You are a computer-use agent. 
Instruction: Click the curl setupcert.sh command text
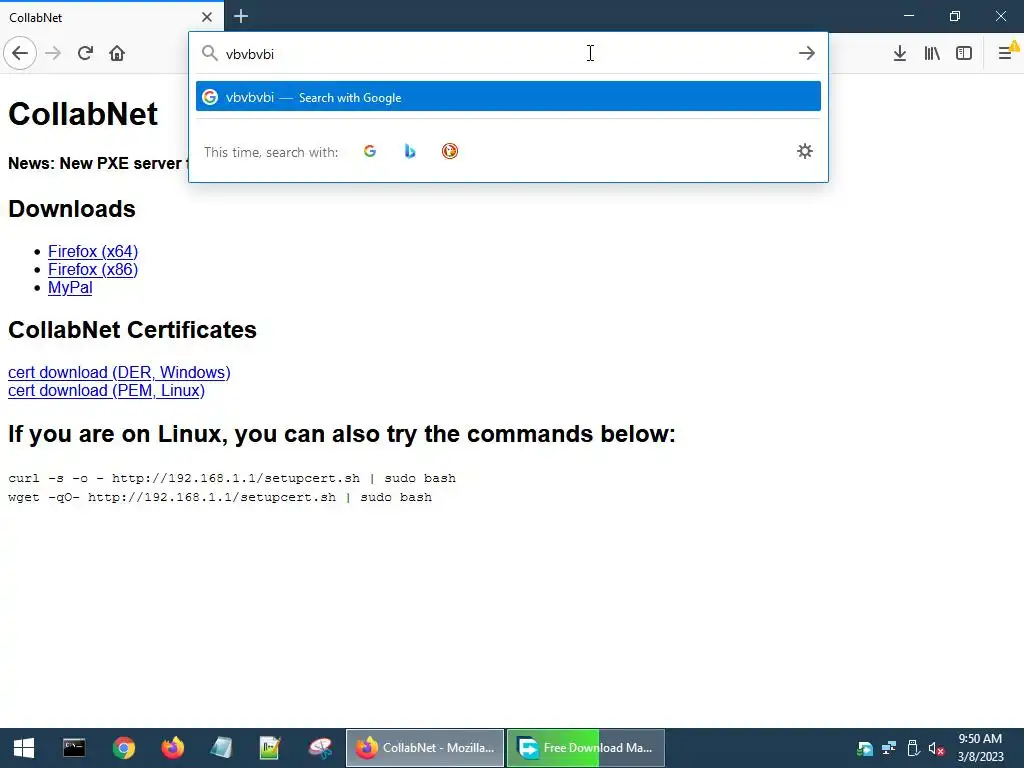click(232, 478)
